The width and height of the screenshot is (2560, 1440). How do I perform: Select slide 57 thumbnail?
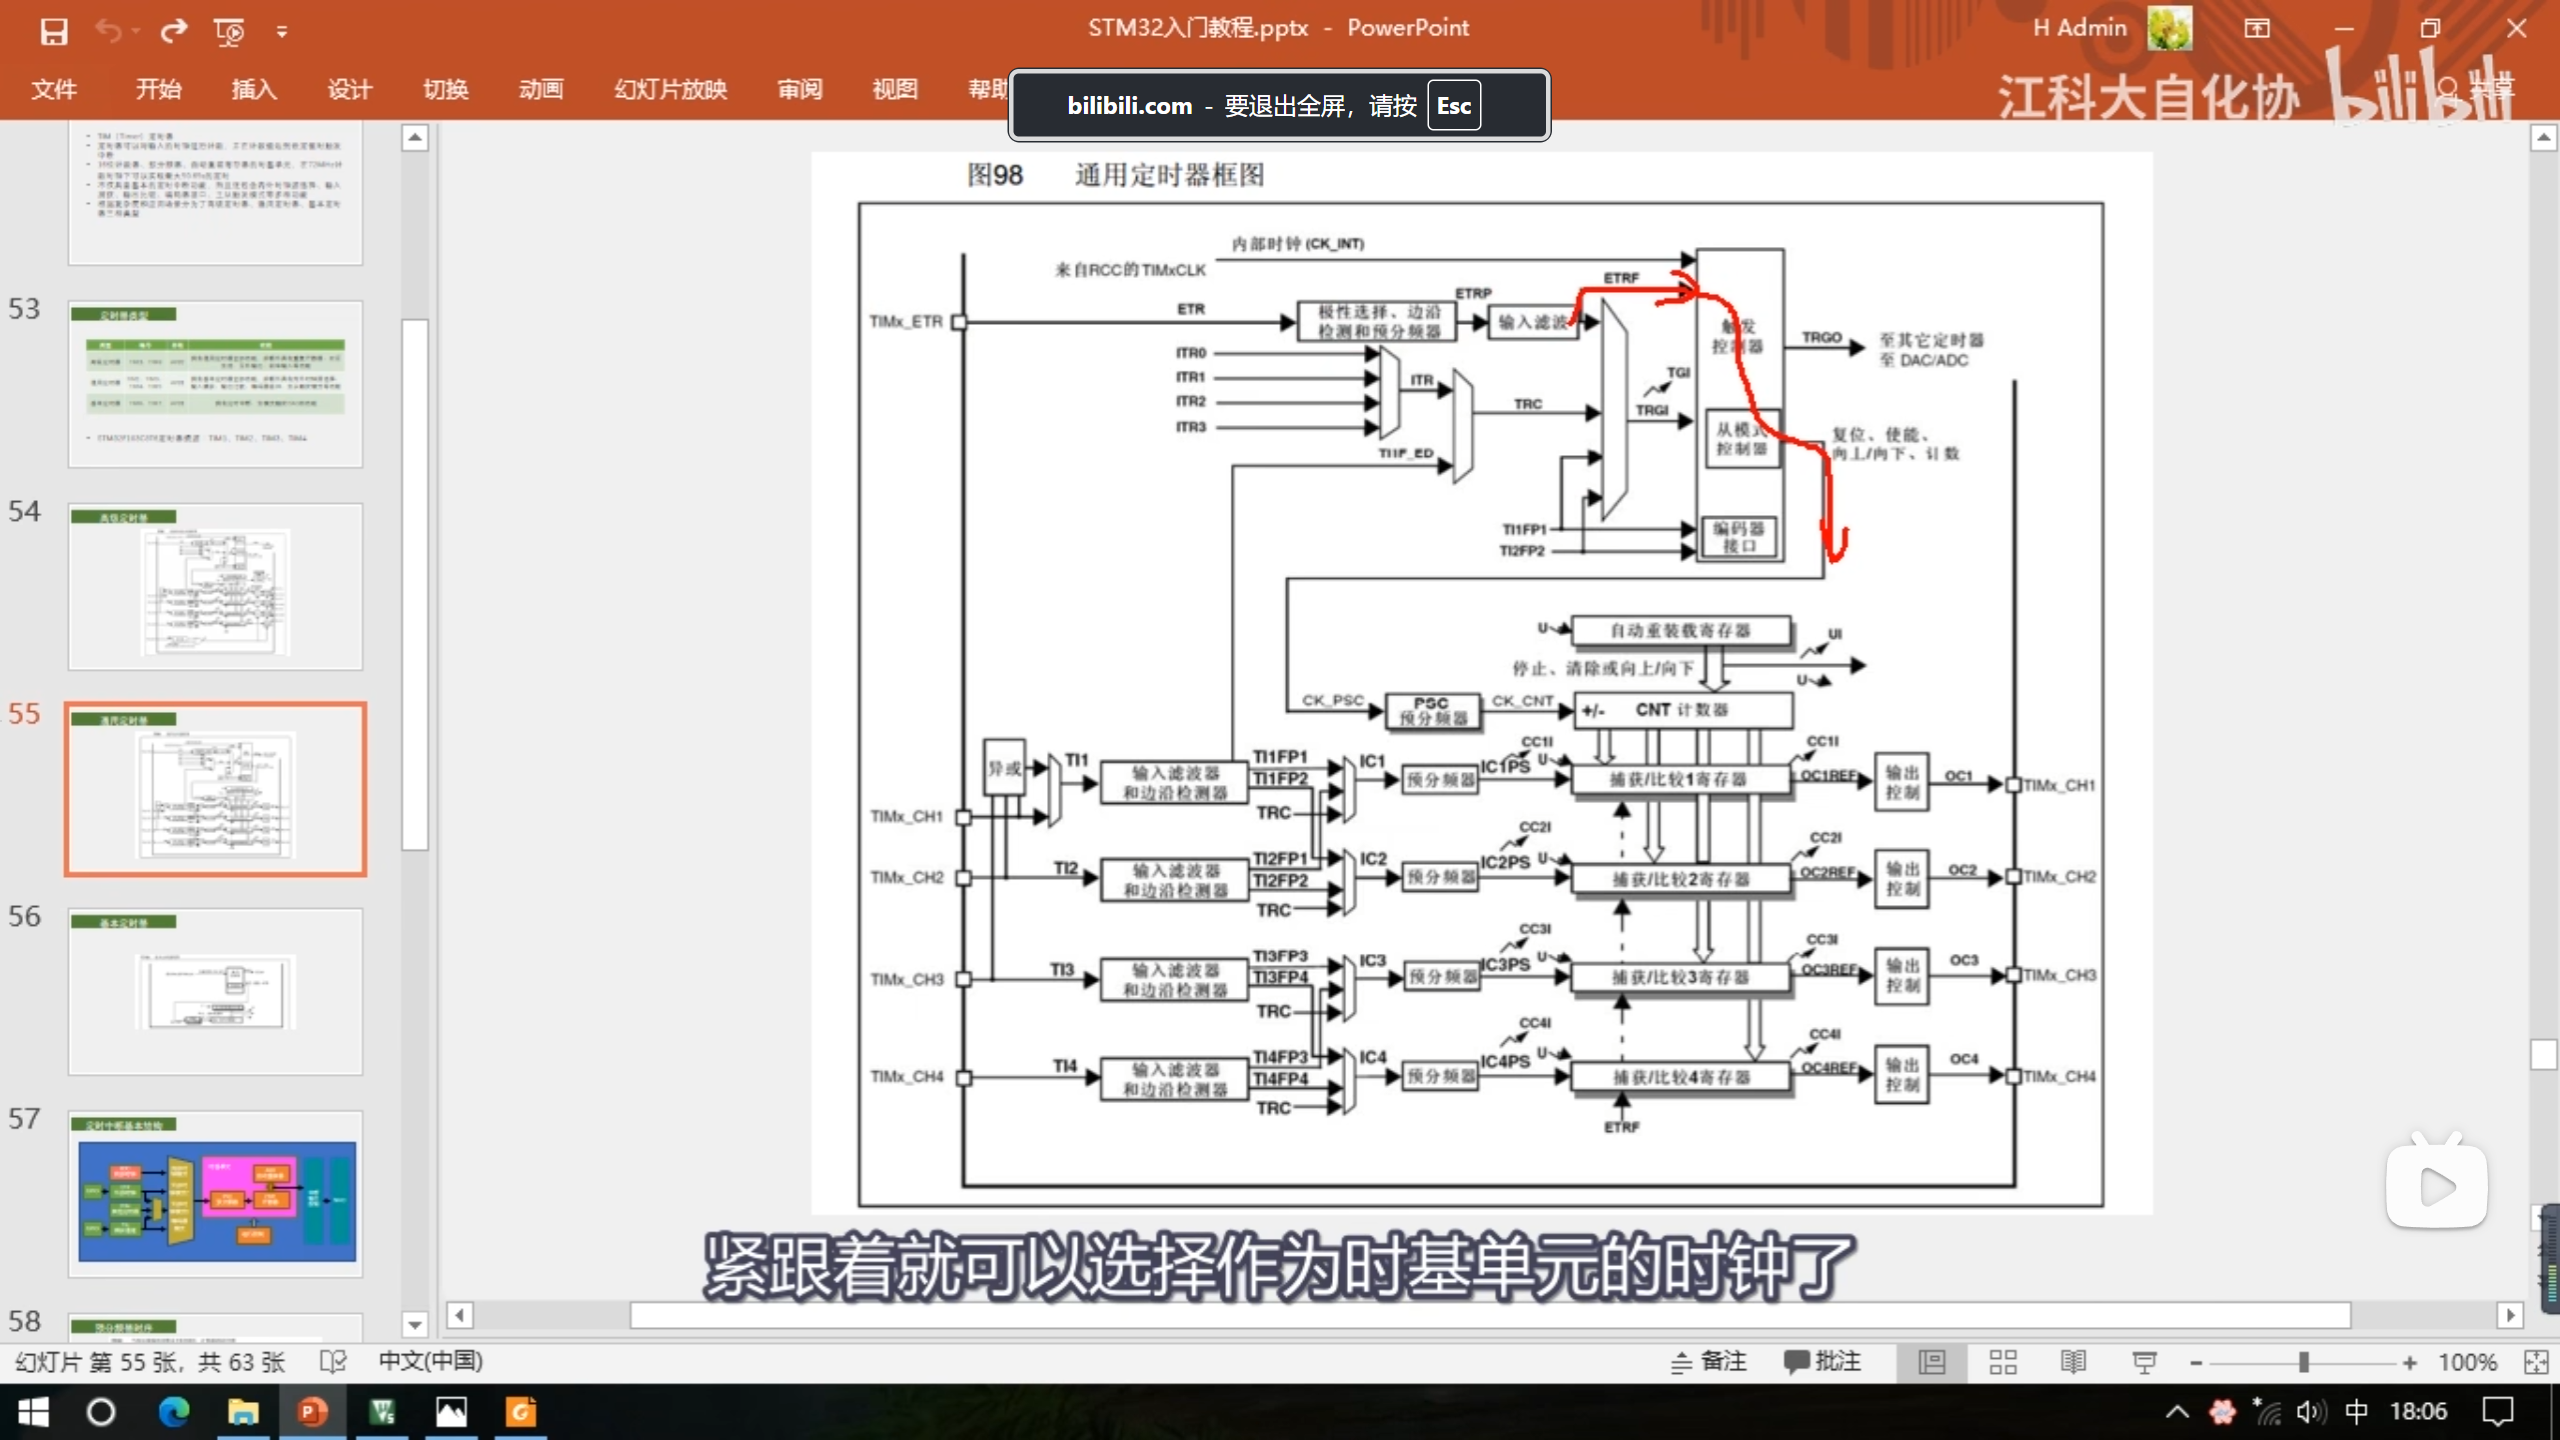[x=216, y=1194]
